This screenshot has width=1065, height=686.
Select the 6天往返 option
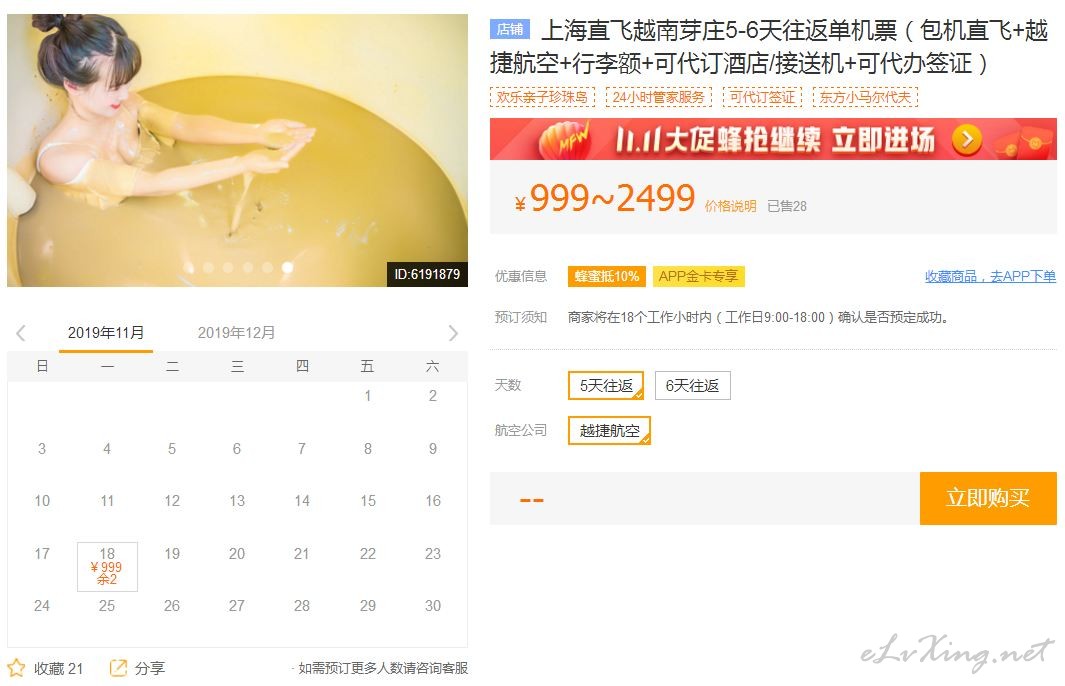click(692, 386)
